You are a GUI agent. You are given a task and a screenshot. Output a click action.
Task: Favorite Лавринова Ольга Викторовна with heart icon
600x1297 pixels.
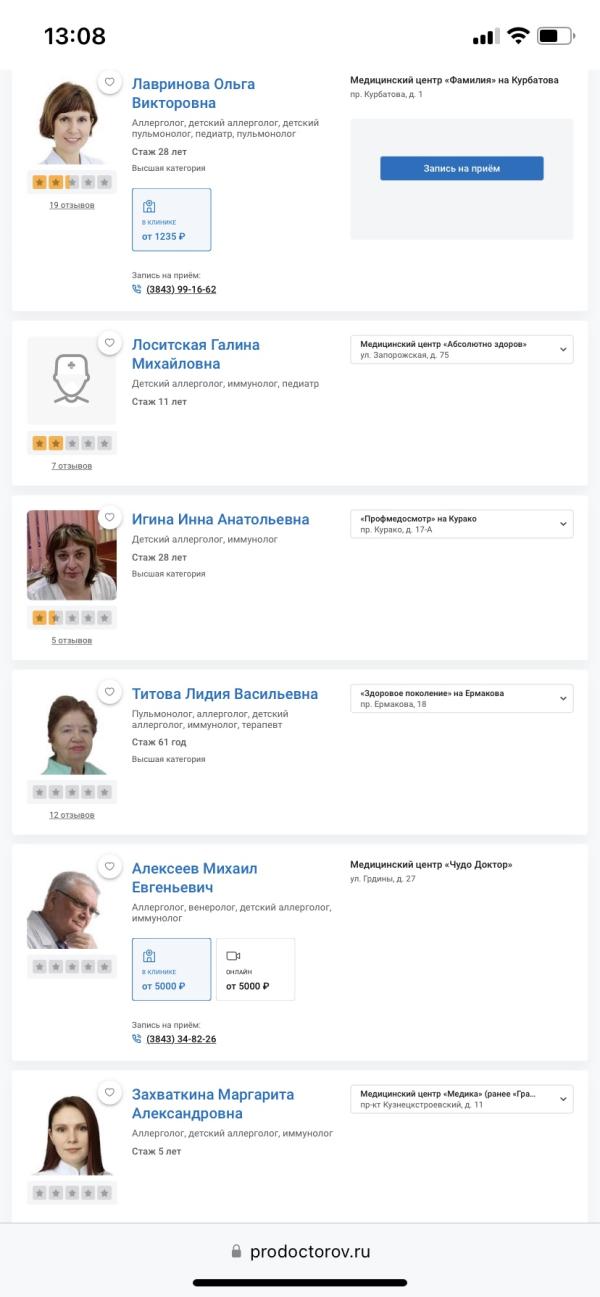110,82
